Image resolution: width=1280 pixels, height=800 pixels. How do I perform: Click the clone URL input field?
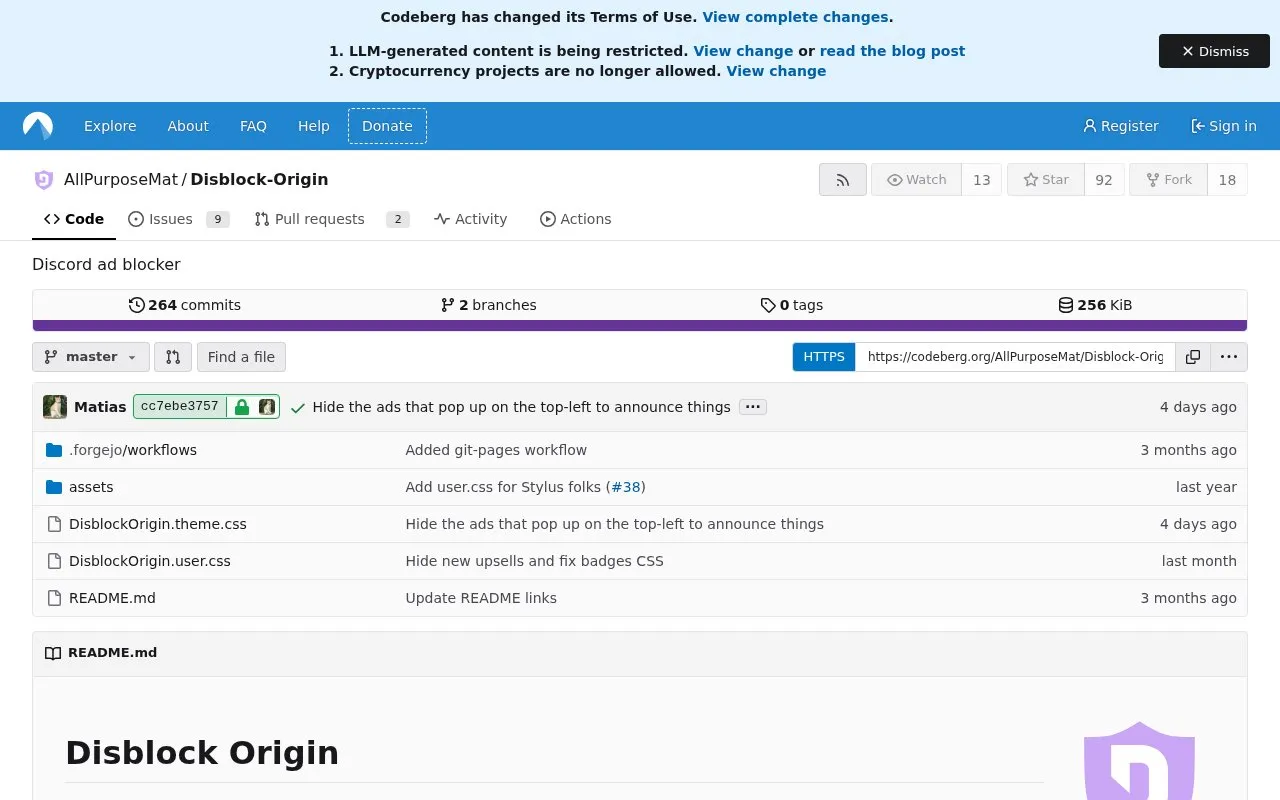pos(1015,357)
